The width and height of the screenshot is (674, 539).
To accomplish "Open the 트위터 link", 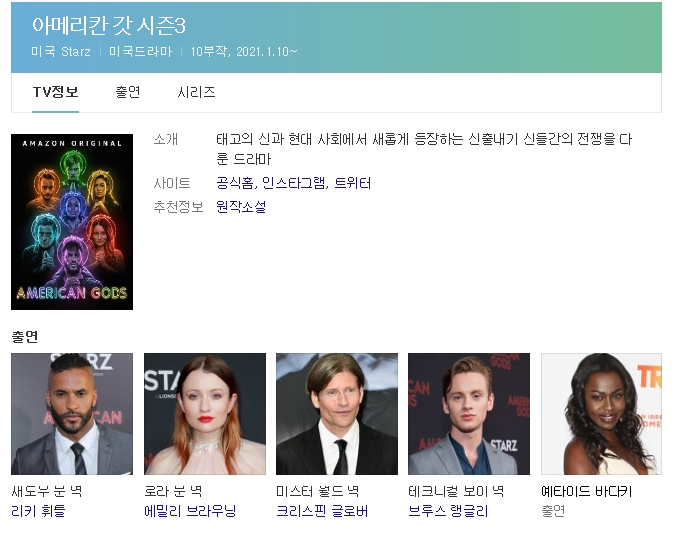I will (x=352, y=183).
